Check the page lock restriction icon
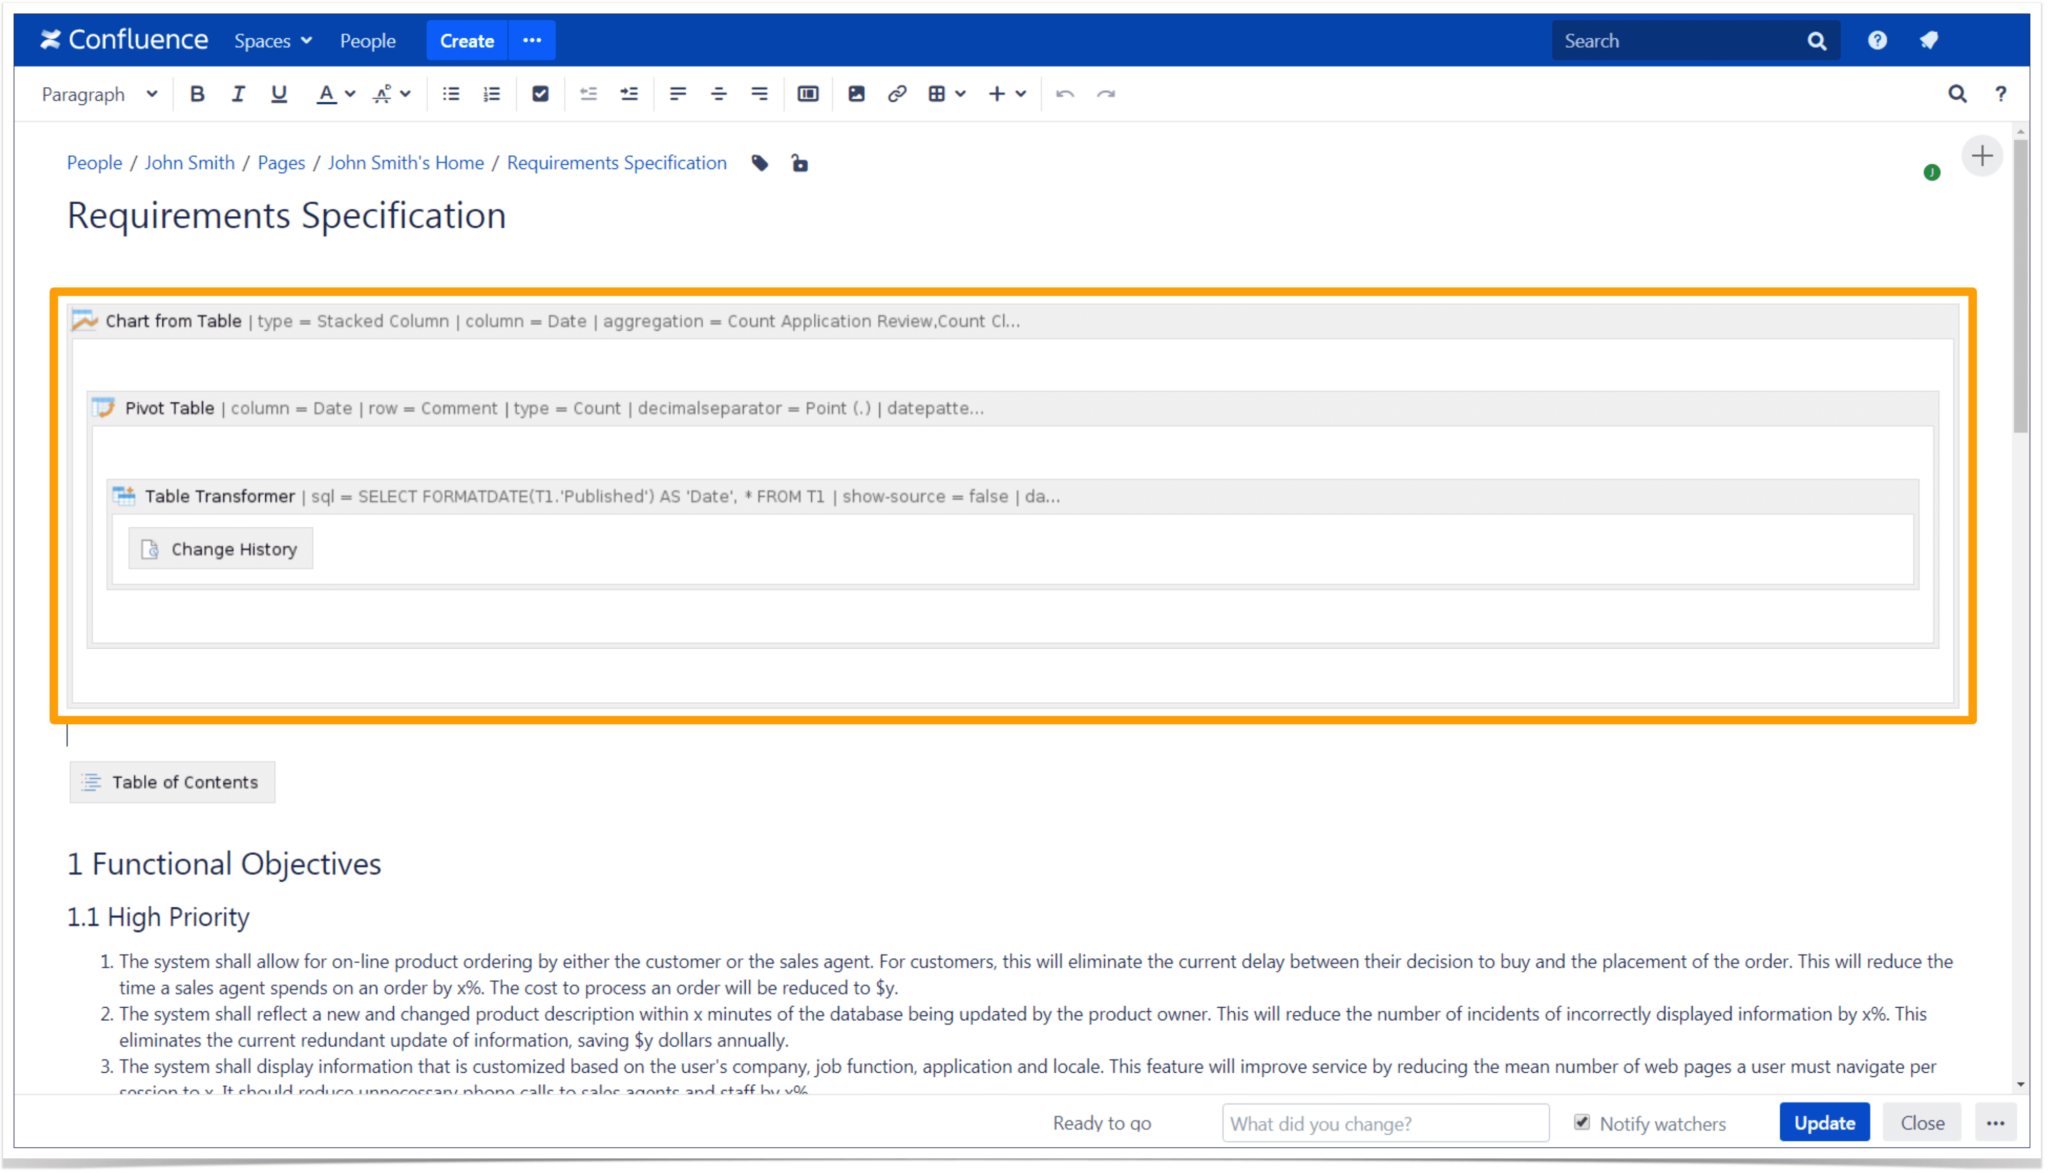 pyautogui.click(x=799, y=162)
